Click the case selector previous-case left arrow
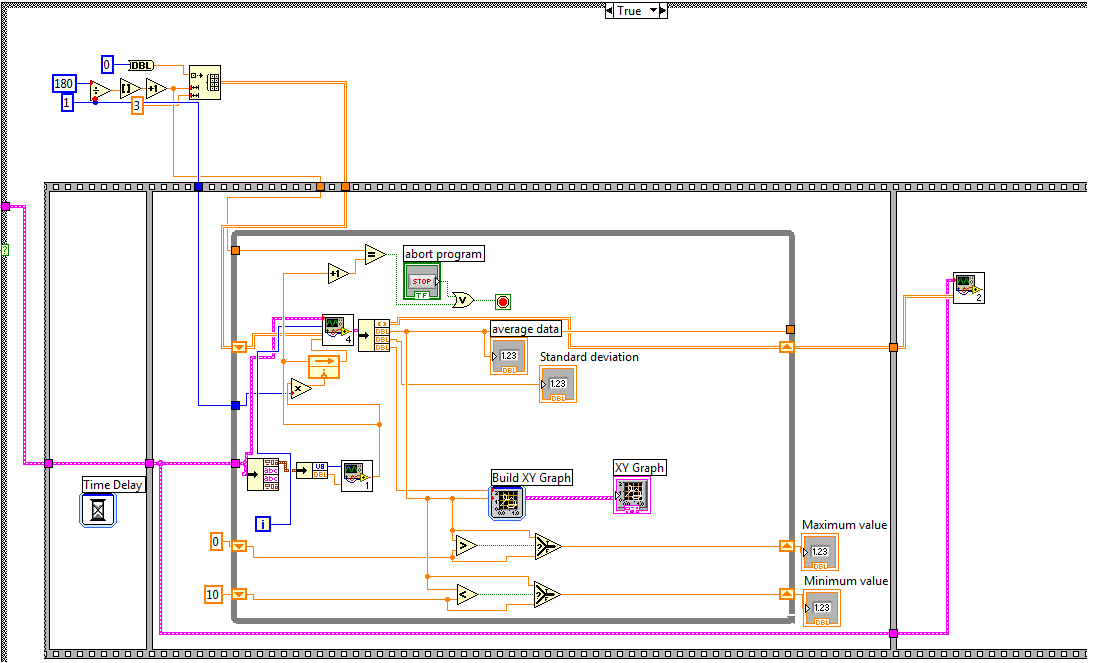This screenshot has width=1116, height=663. tap(609, 11)
